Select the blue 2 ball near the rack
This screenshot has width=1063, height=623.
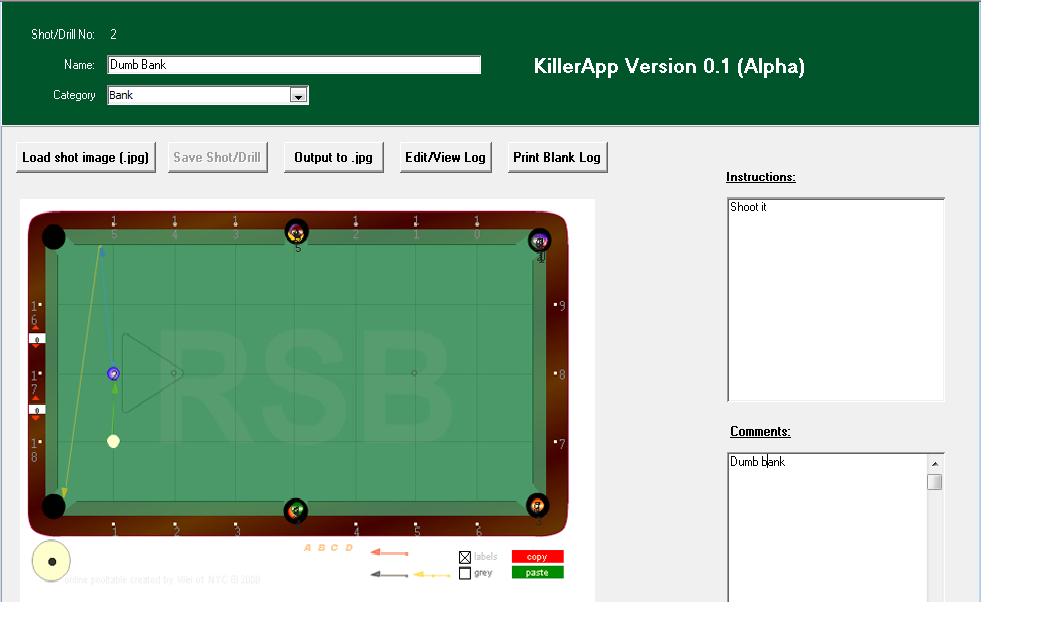coord(113,374)
